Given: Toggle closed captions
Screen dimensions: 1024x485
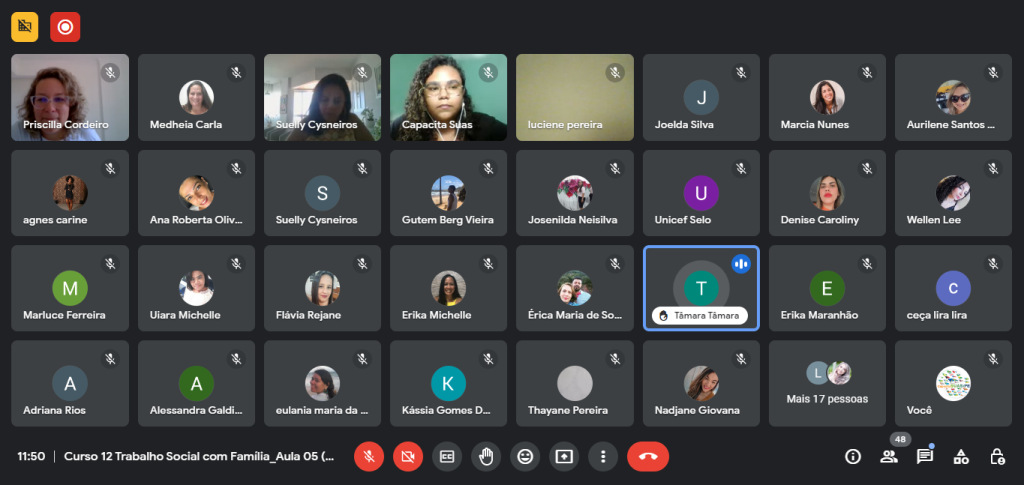Looking at the screenshot, I should pyautogui.click(x=447, y=456).
